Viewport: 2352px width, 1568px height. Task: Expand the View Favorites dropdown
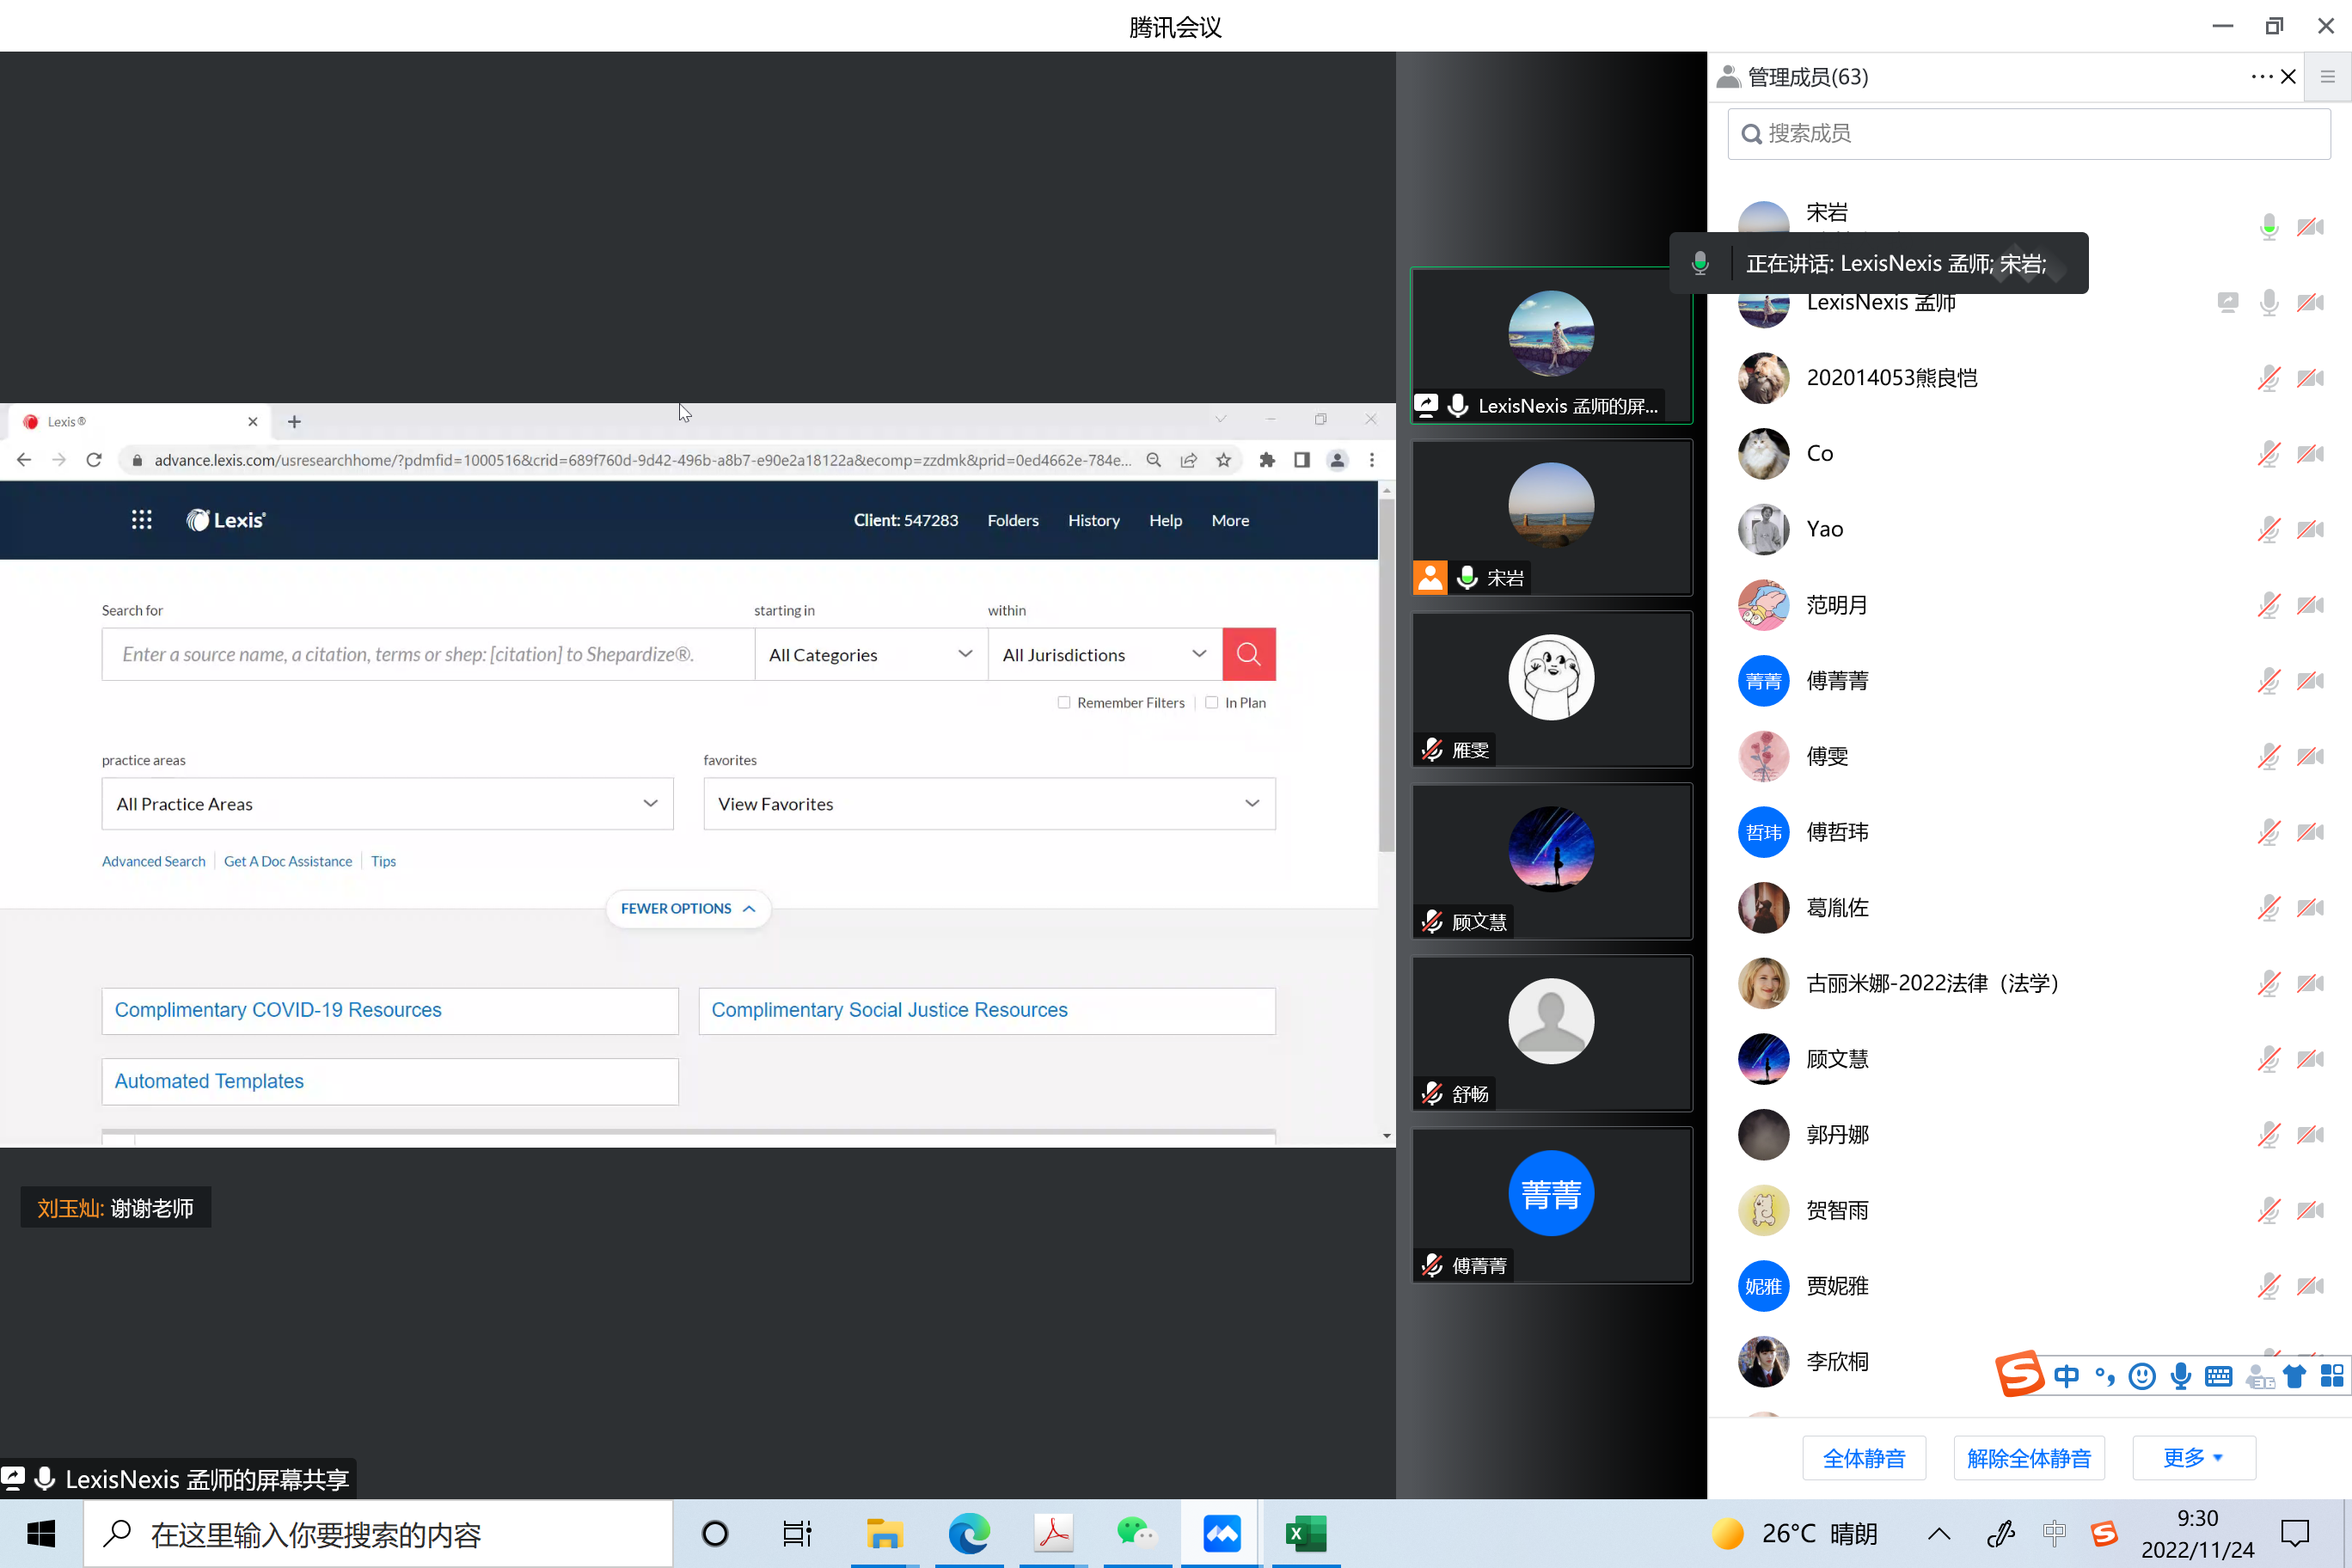pyautogui.click(x=989, y=804)
